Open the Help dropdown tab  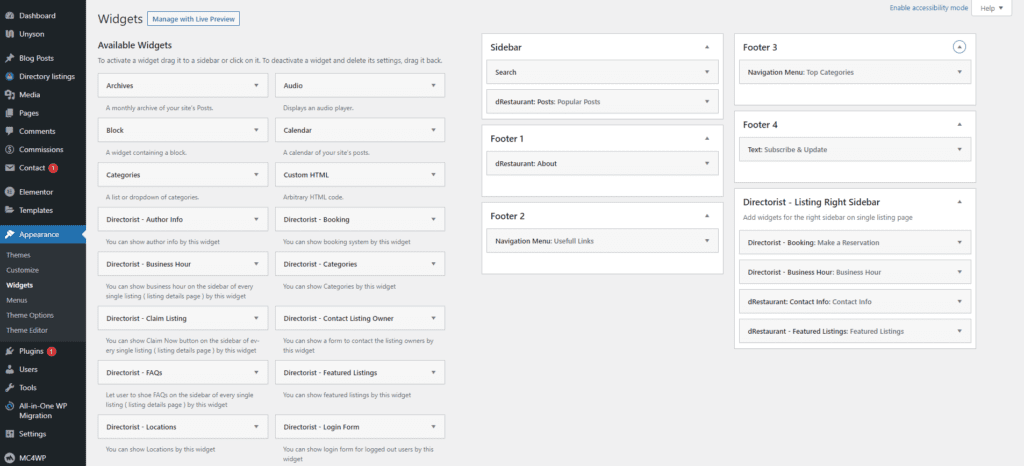(x=993, y=8)
